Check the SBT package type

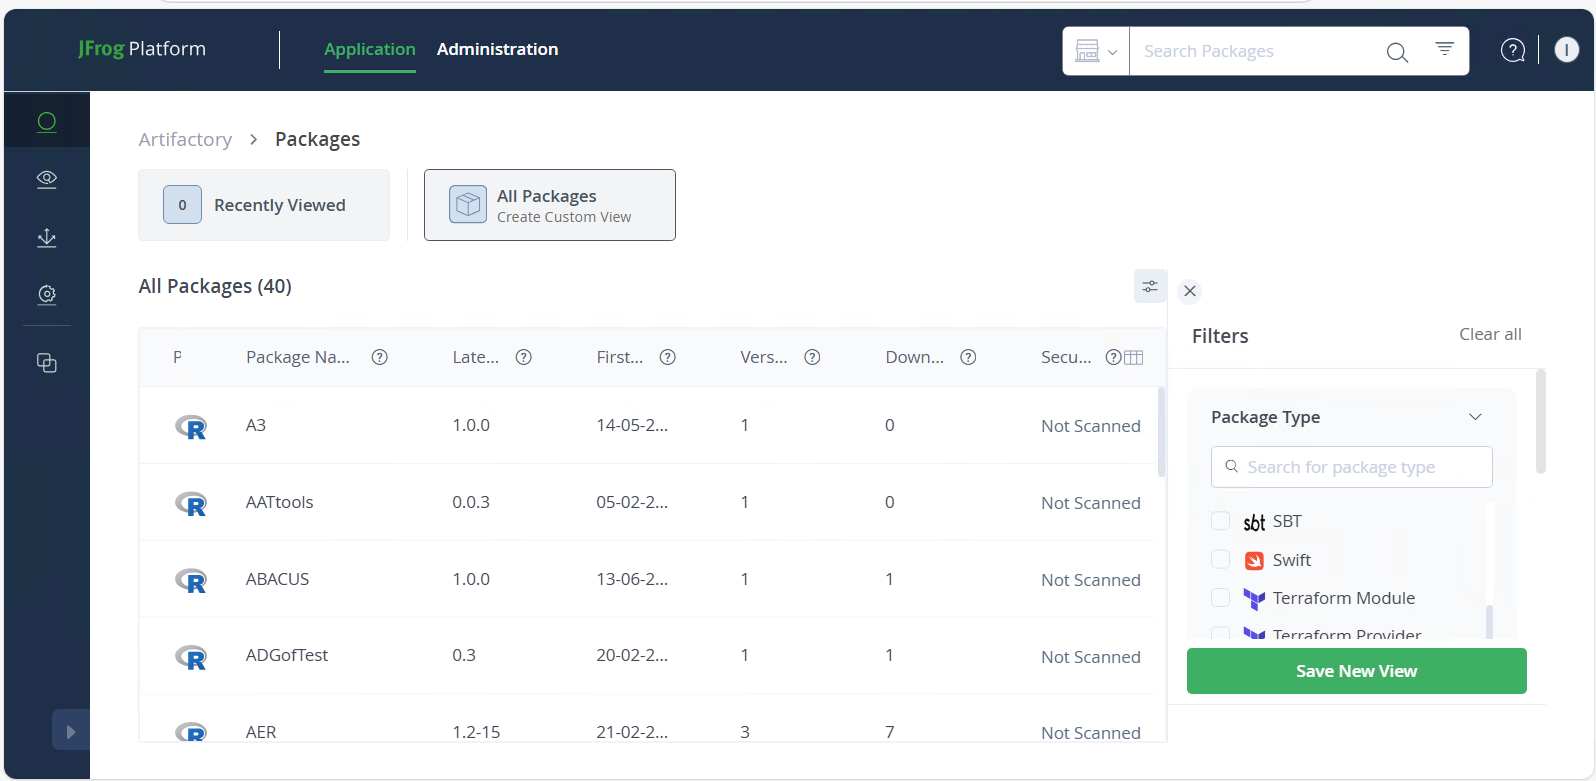click(x=1220, y=521)
